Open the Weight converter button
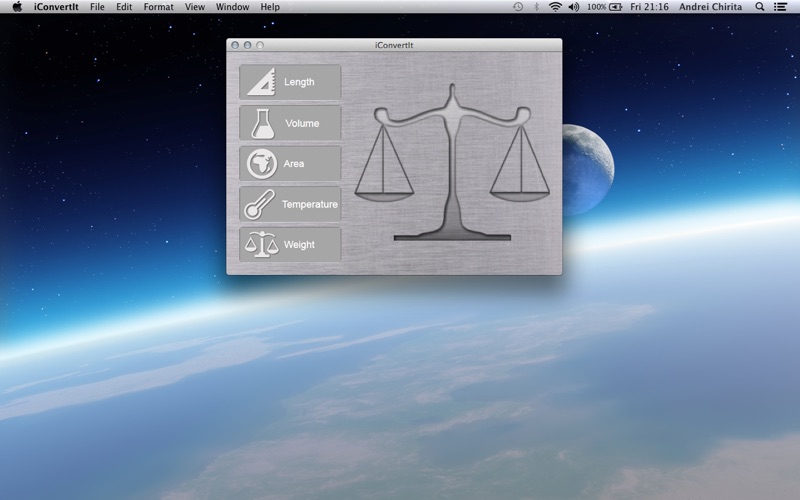 pyautogui.click(x=290, y=244)
